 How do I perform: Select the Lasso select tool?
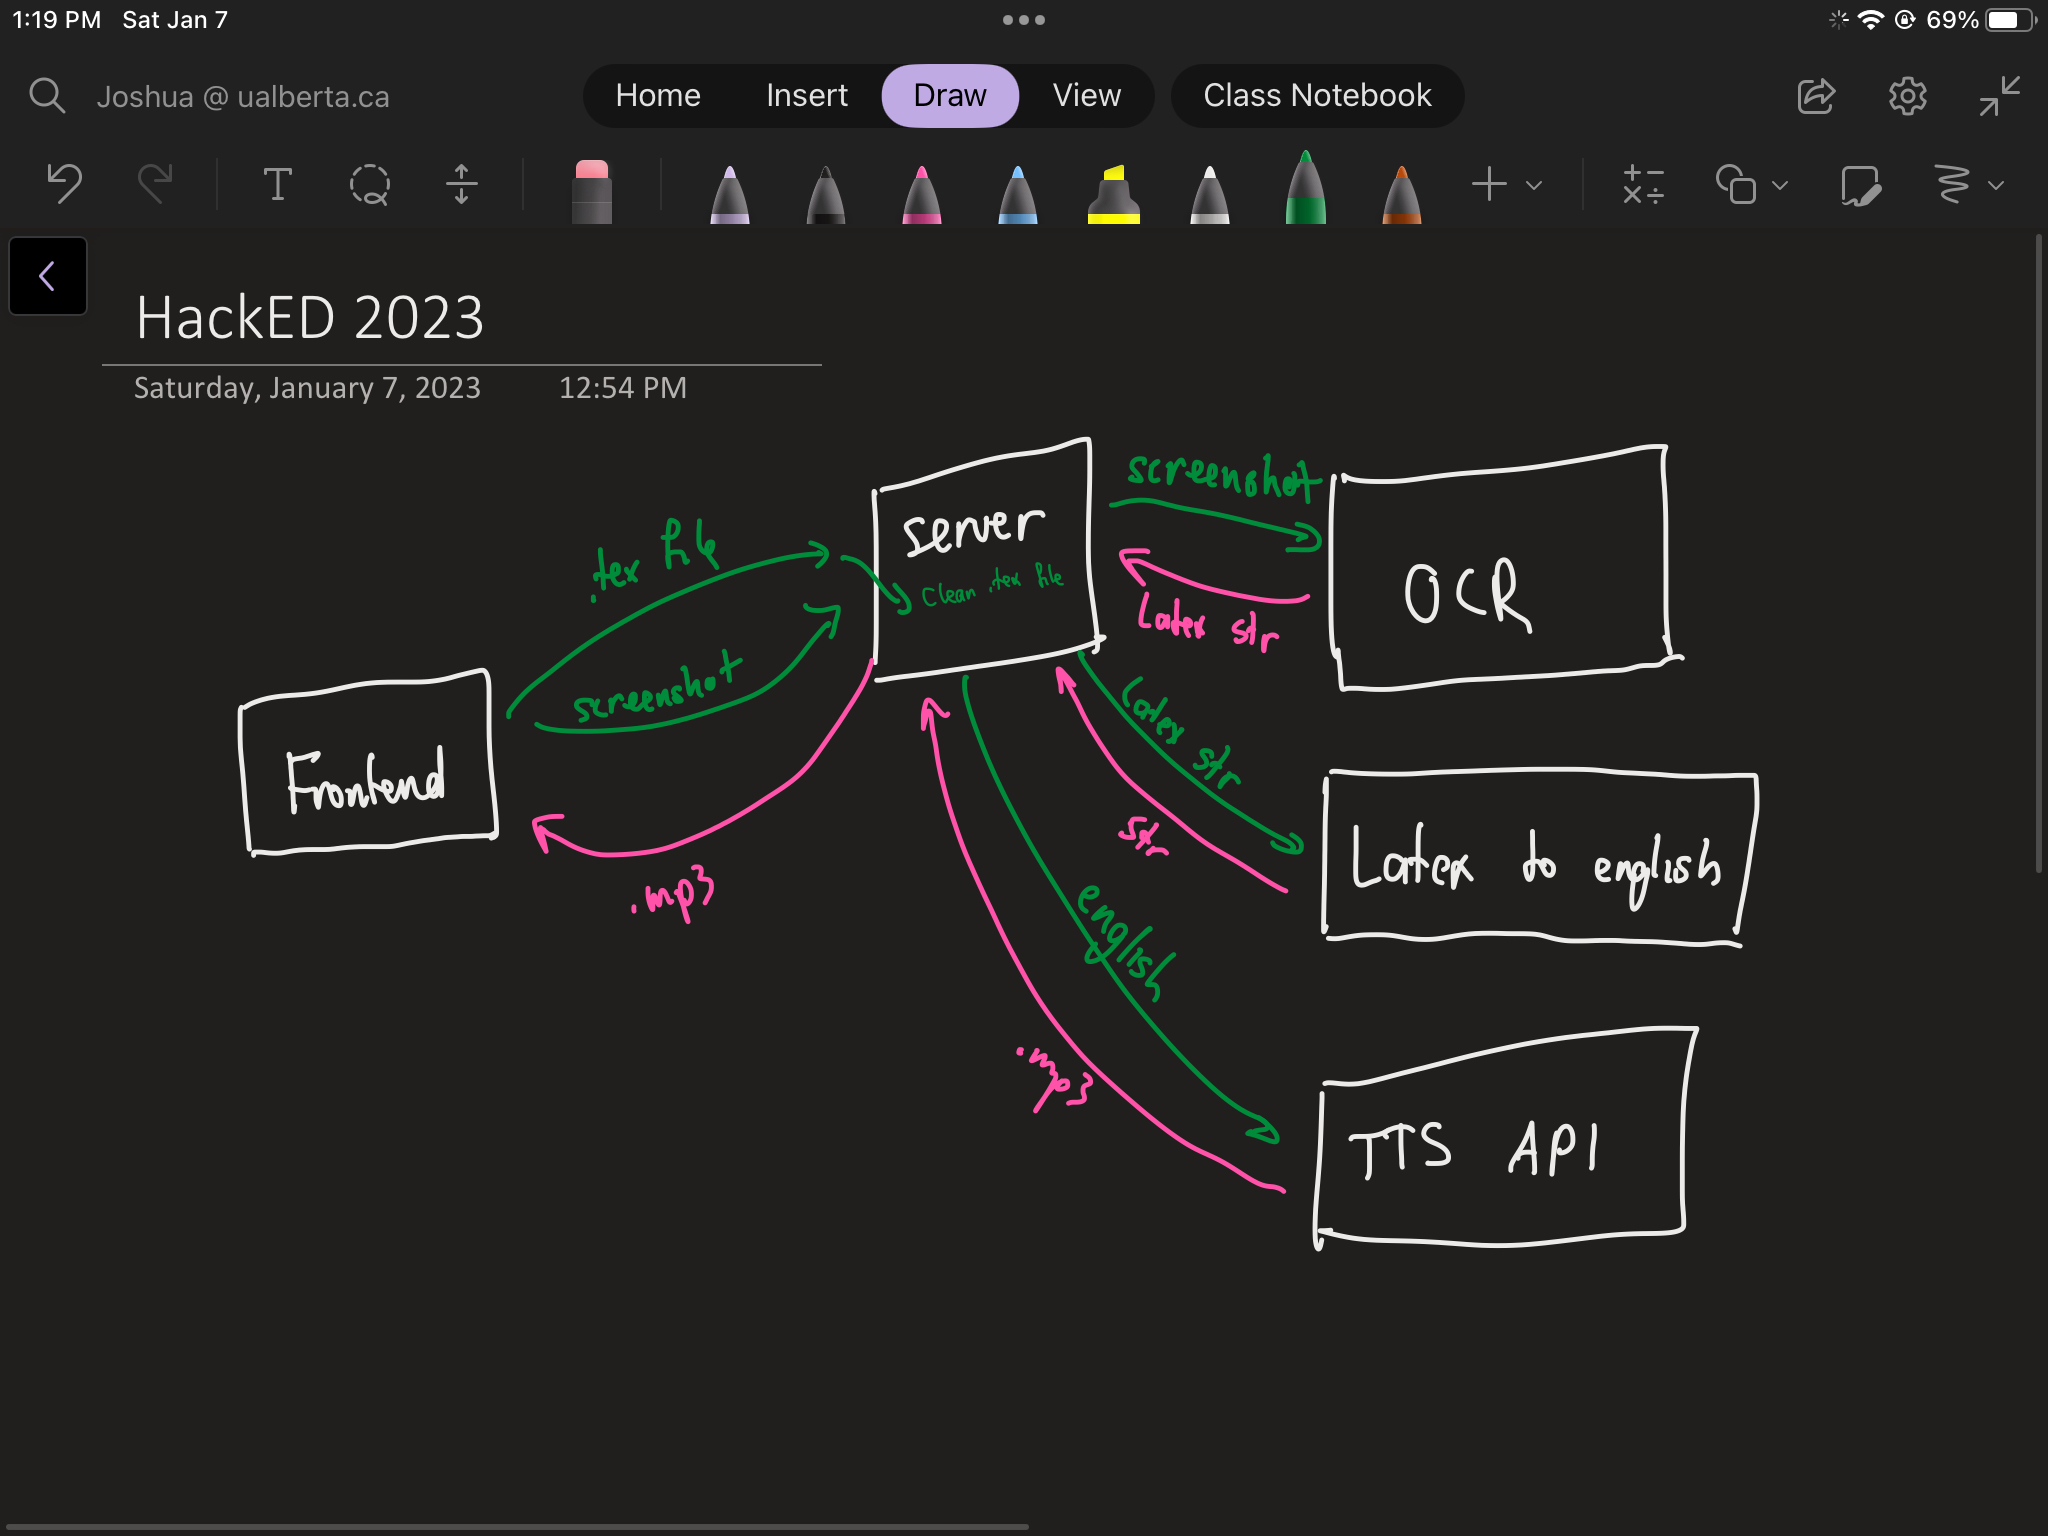click(369, 184)
